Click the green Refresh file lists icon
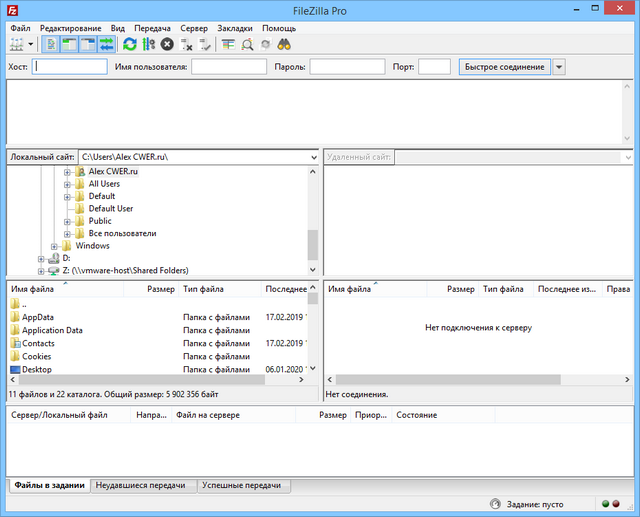Viewport: 640px width, 517px height. (130, 44)
